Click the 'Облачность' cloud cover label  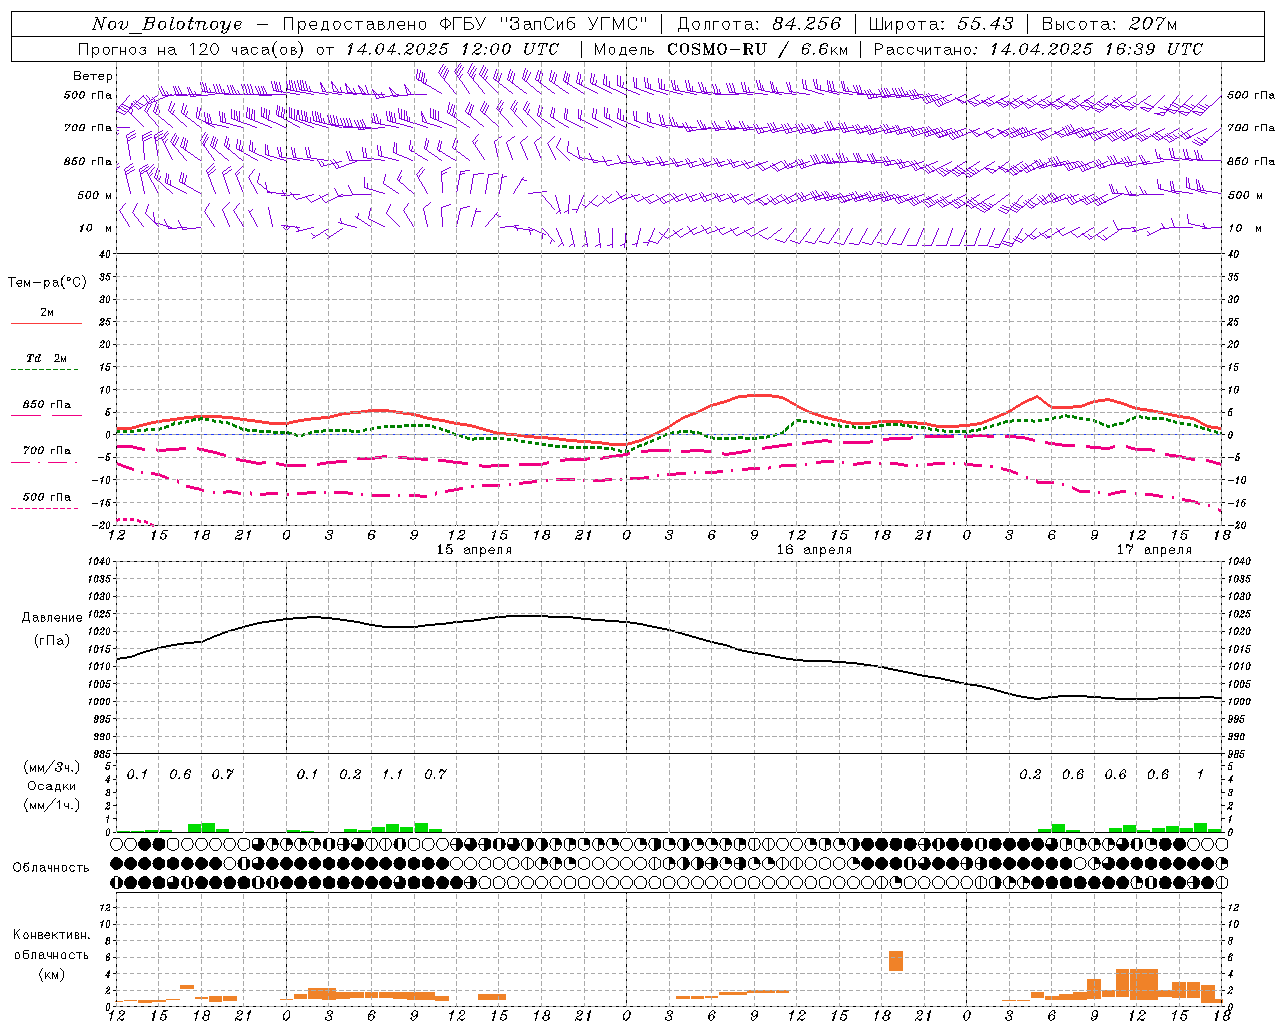coord(51,868)
